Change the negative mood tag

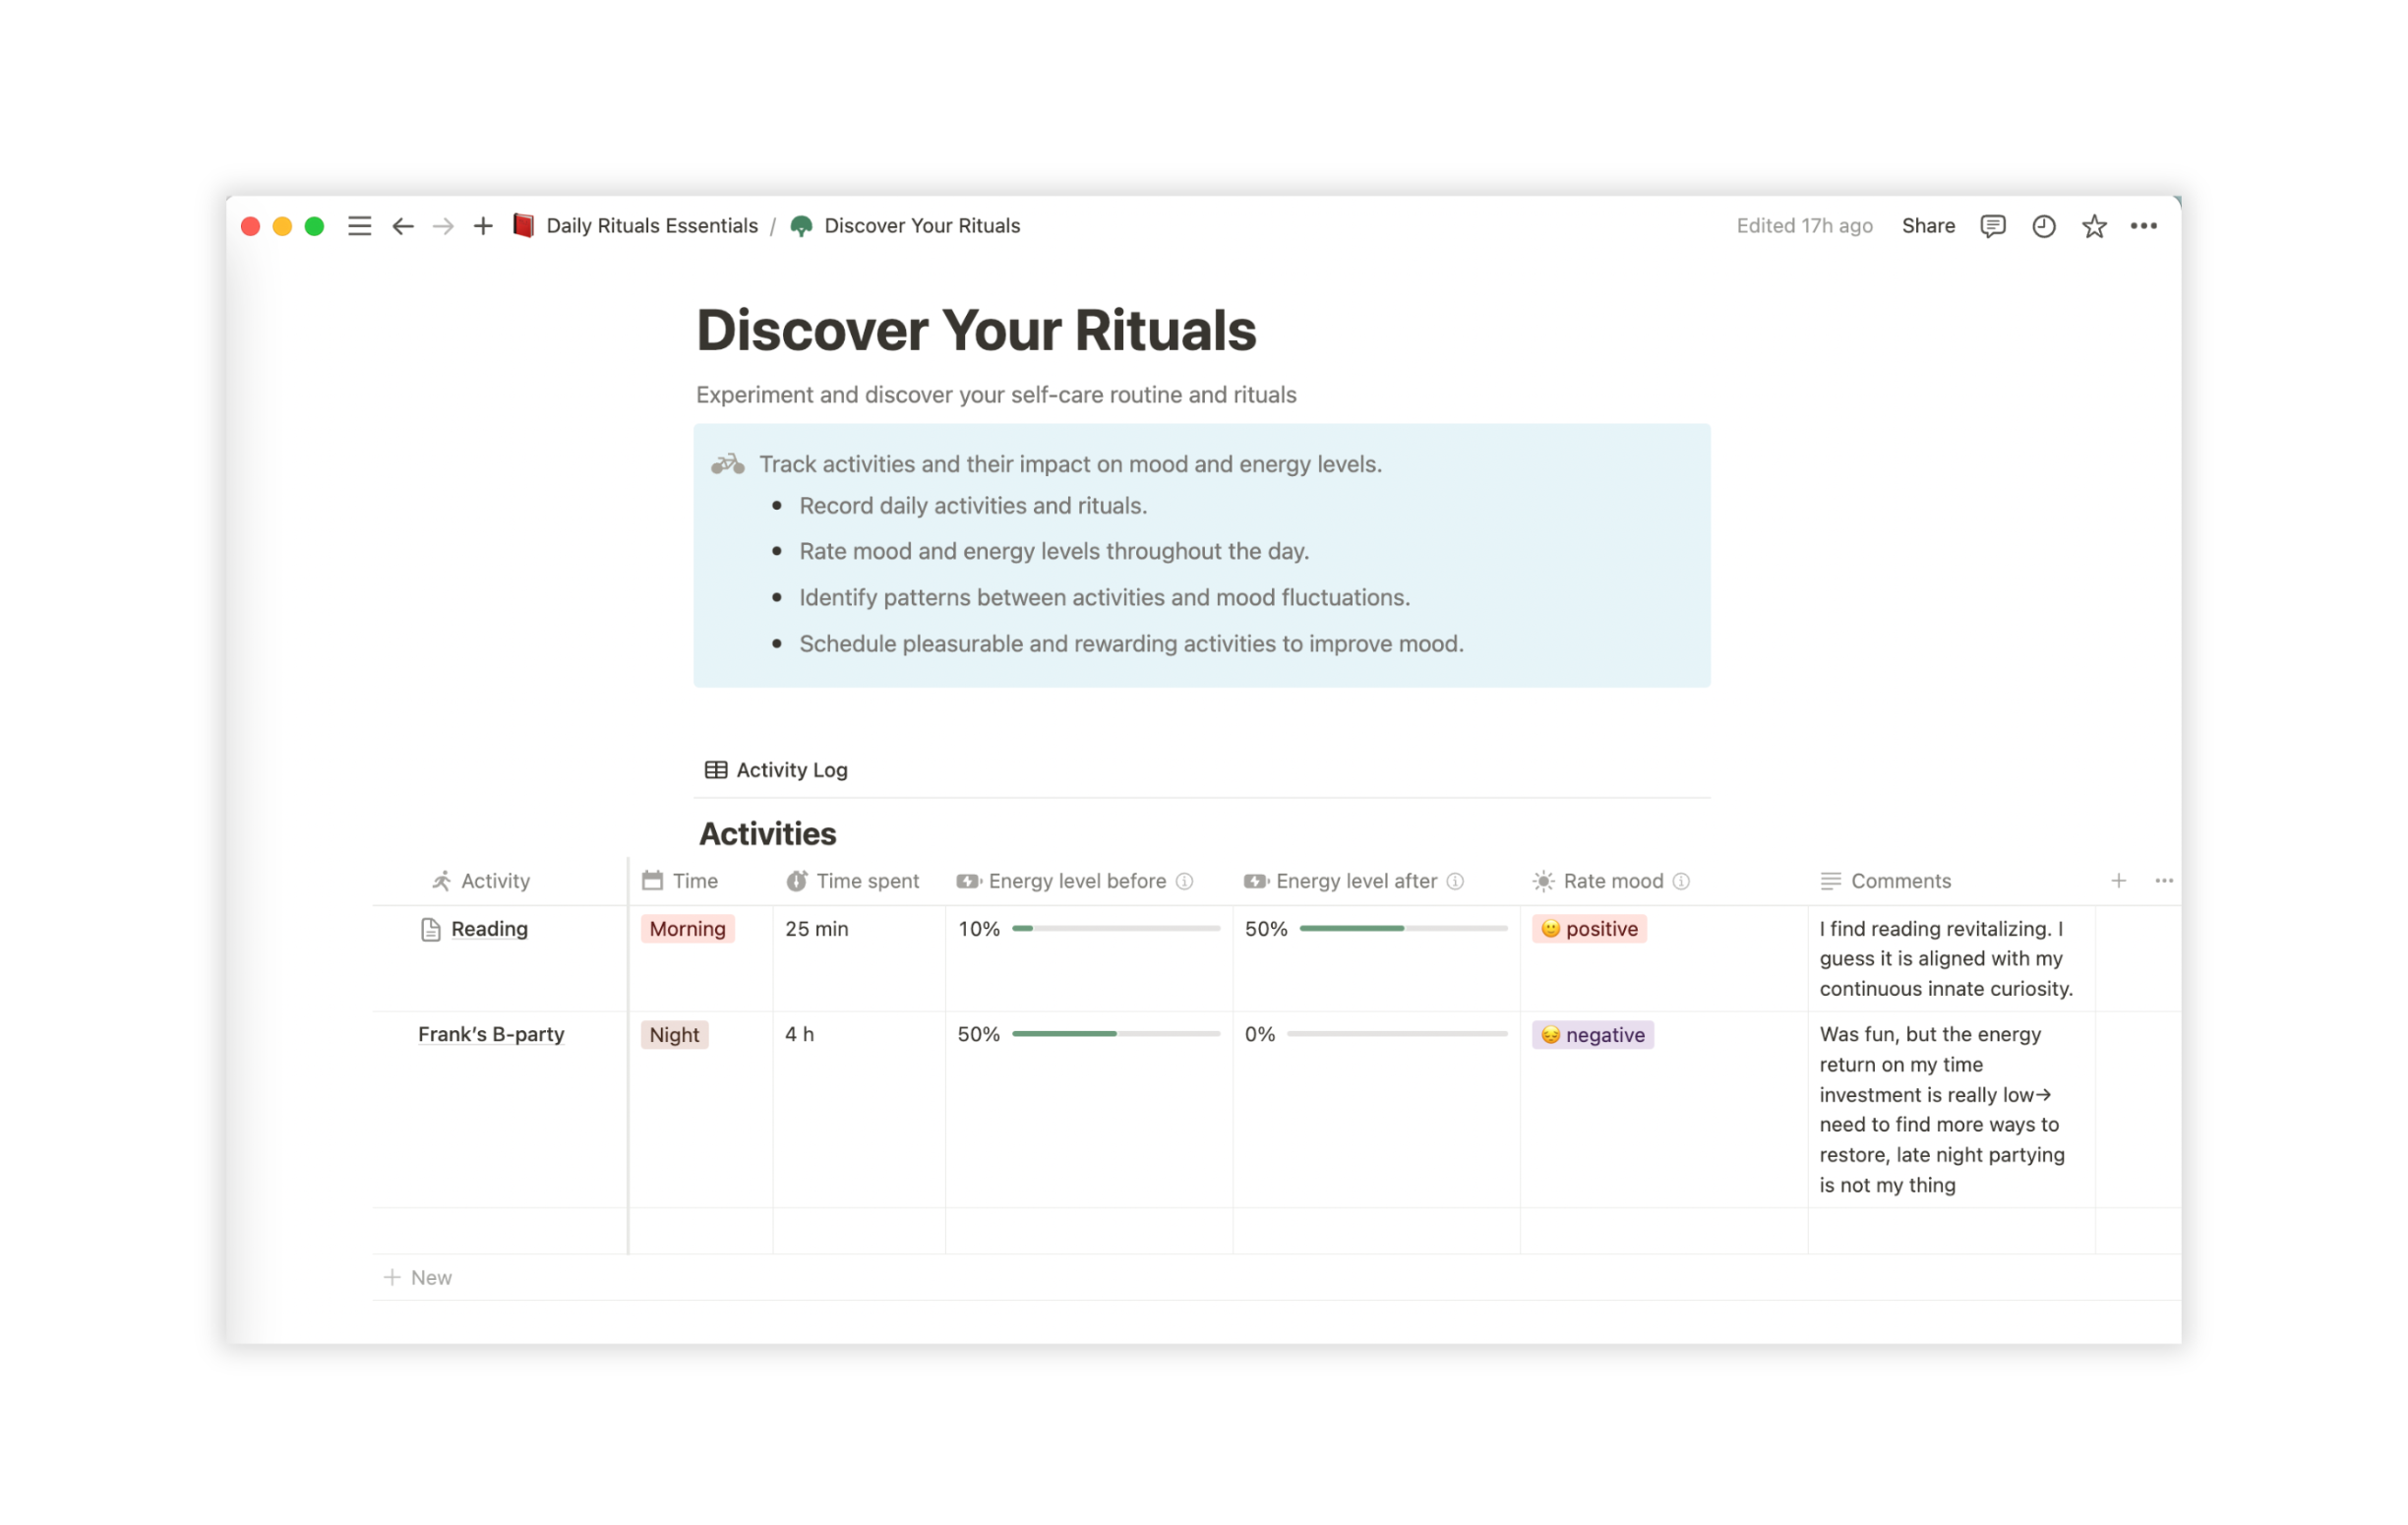[1593, 1035]
